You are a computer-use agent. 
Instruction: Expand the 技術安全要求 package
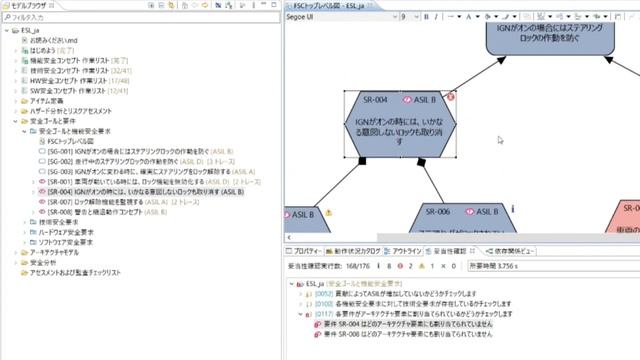(24, 222)
